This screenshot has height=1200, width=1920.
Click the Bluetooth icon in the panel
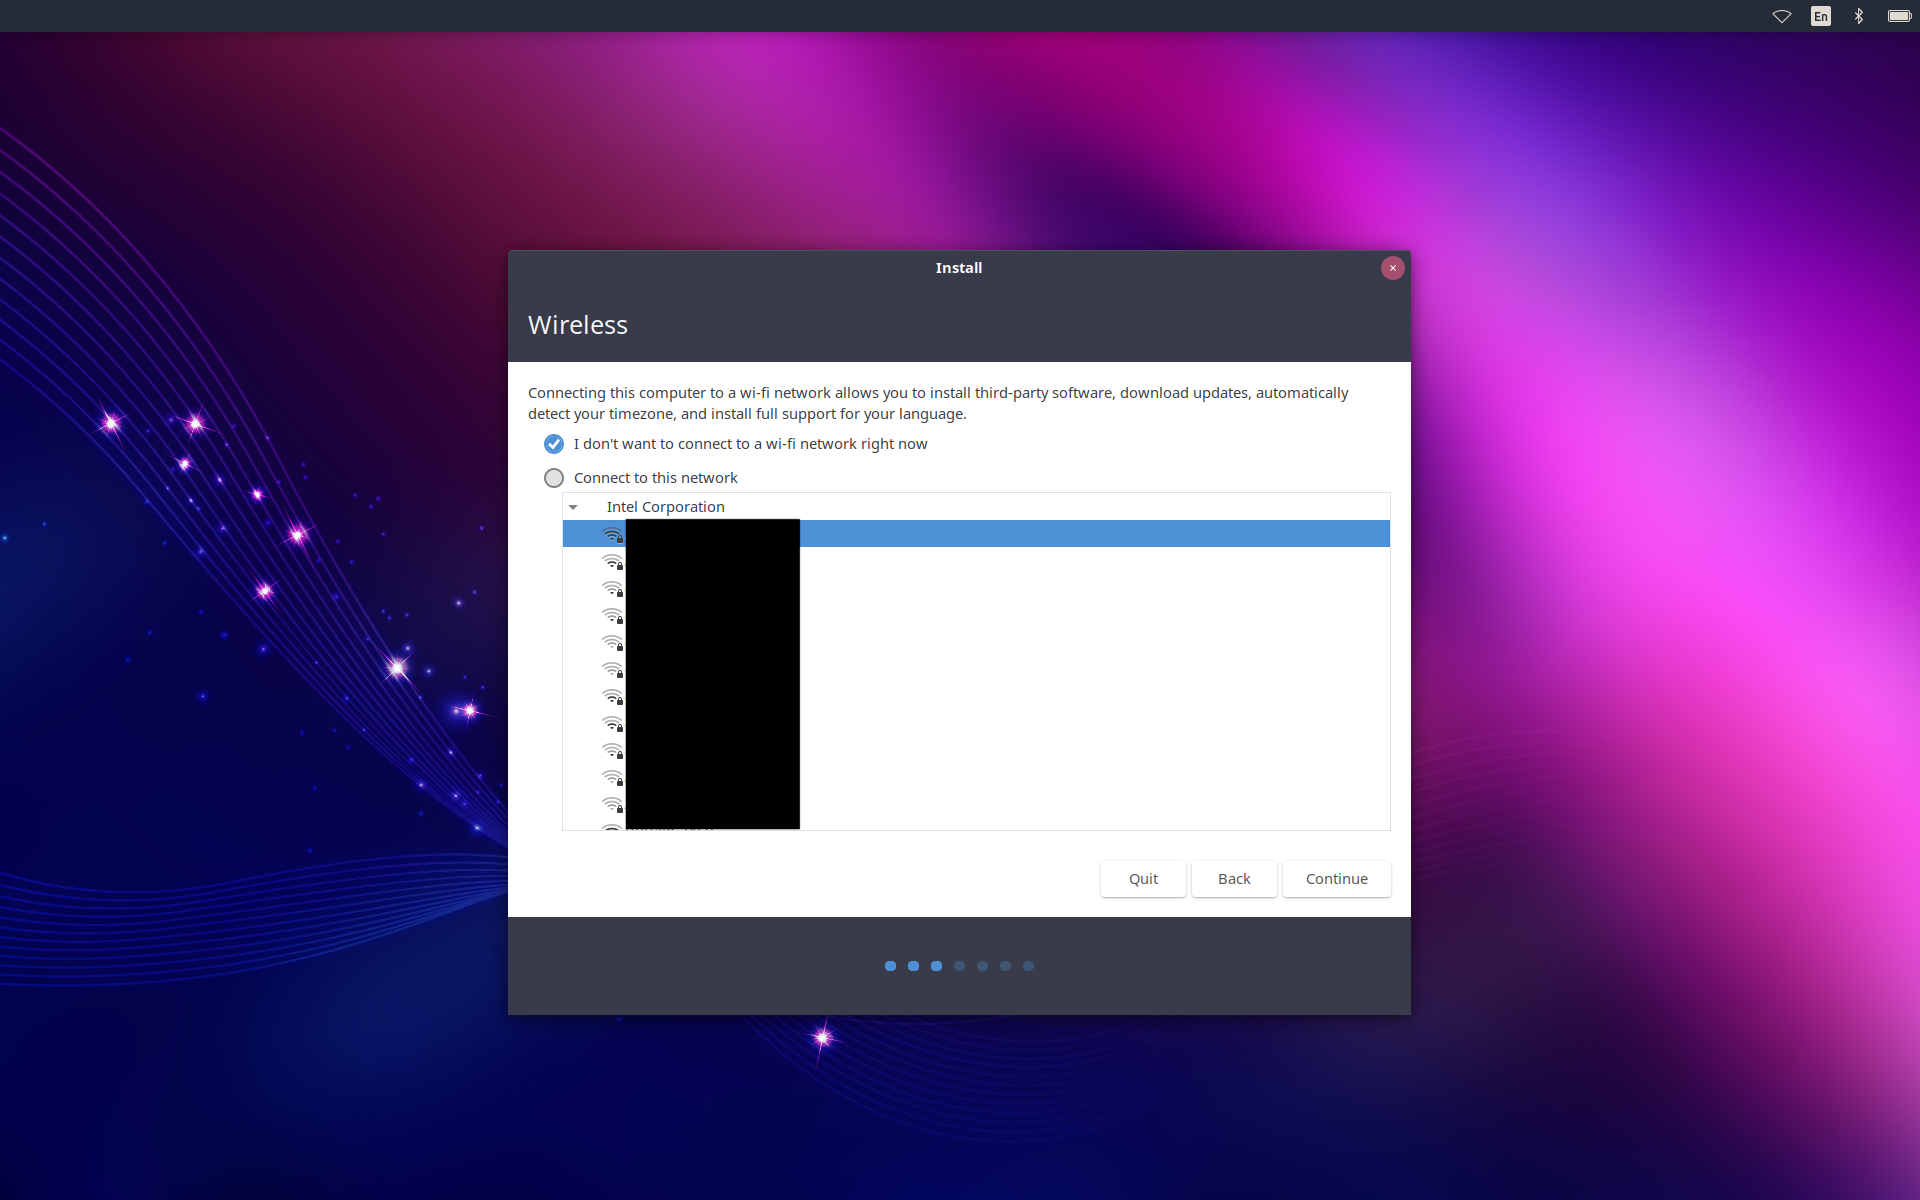(x=1859, y=16)
